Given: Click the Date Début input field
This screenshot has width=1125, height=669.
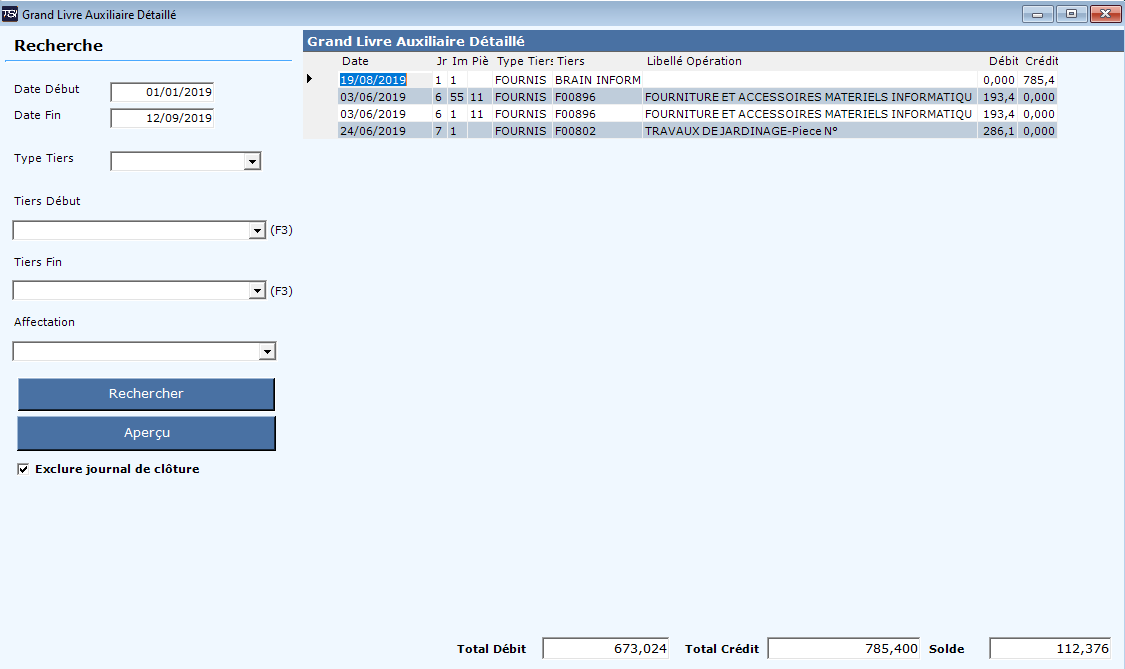Looking at the screenshot, I should click(x=162, y=92).
